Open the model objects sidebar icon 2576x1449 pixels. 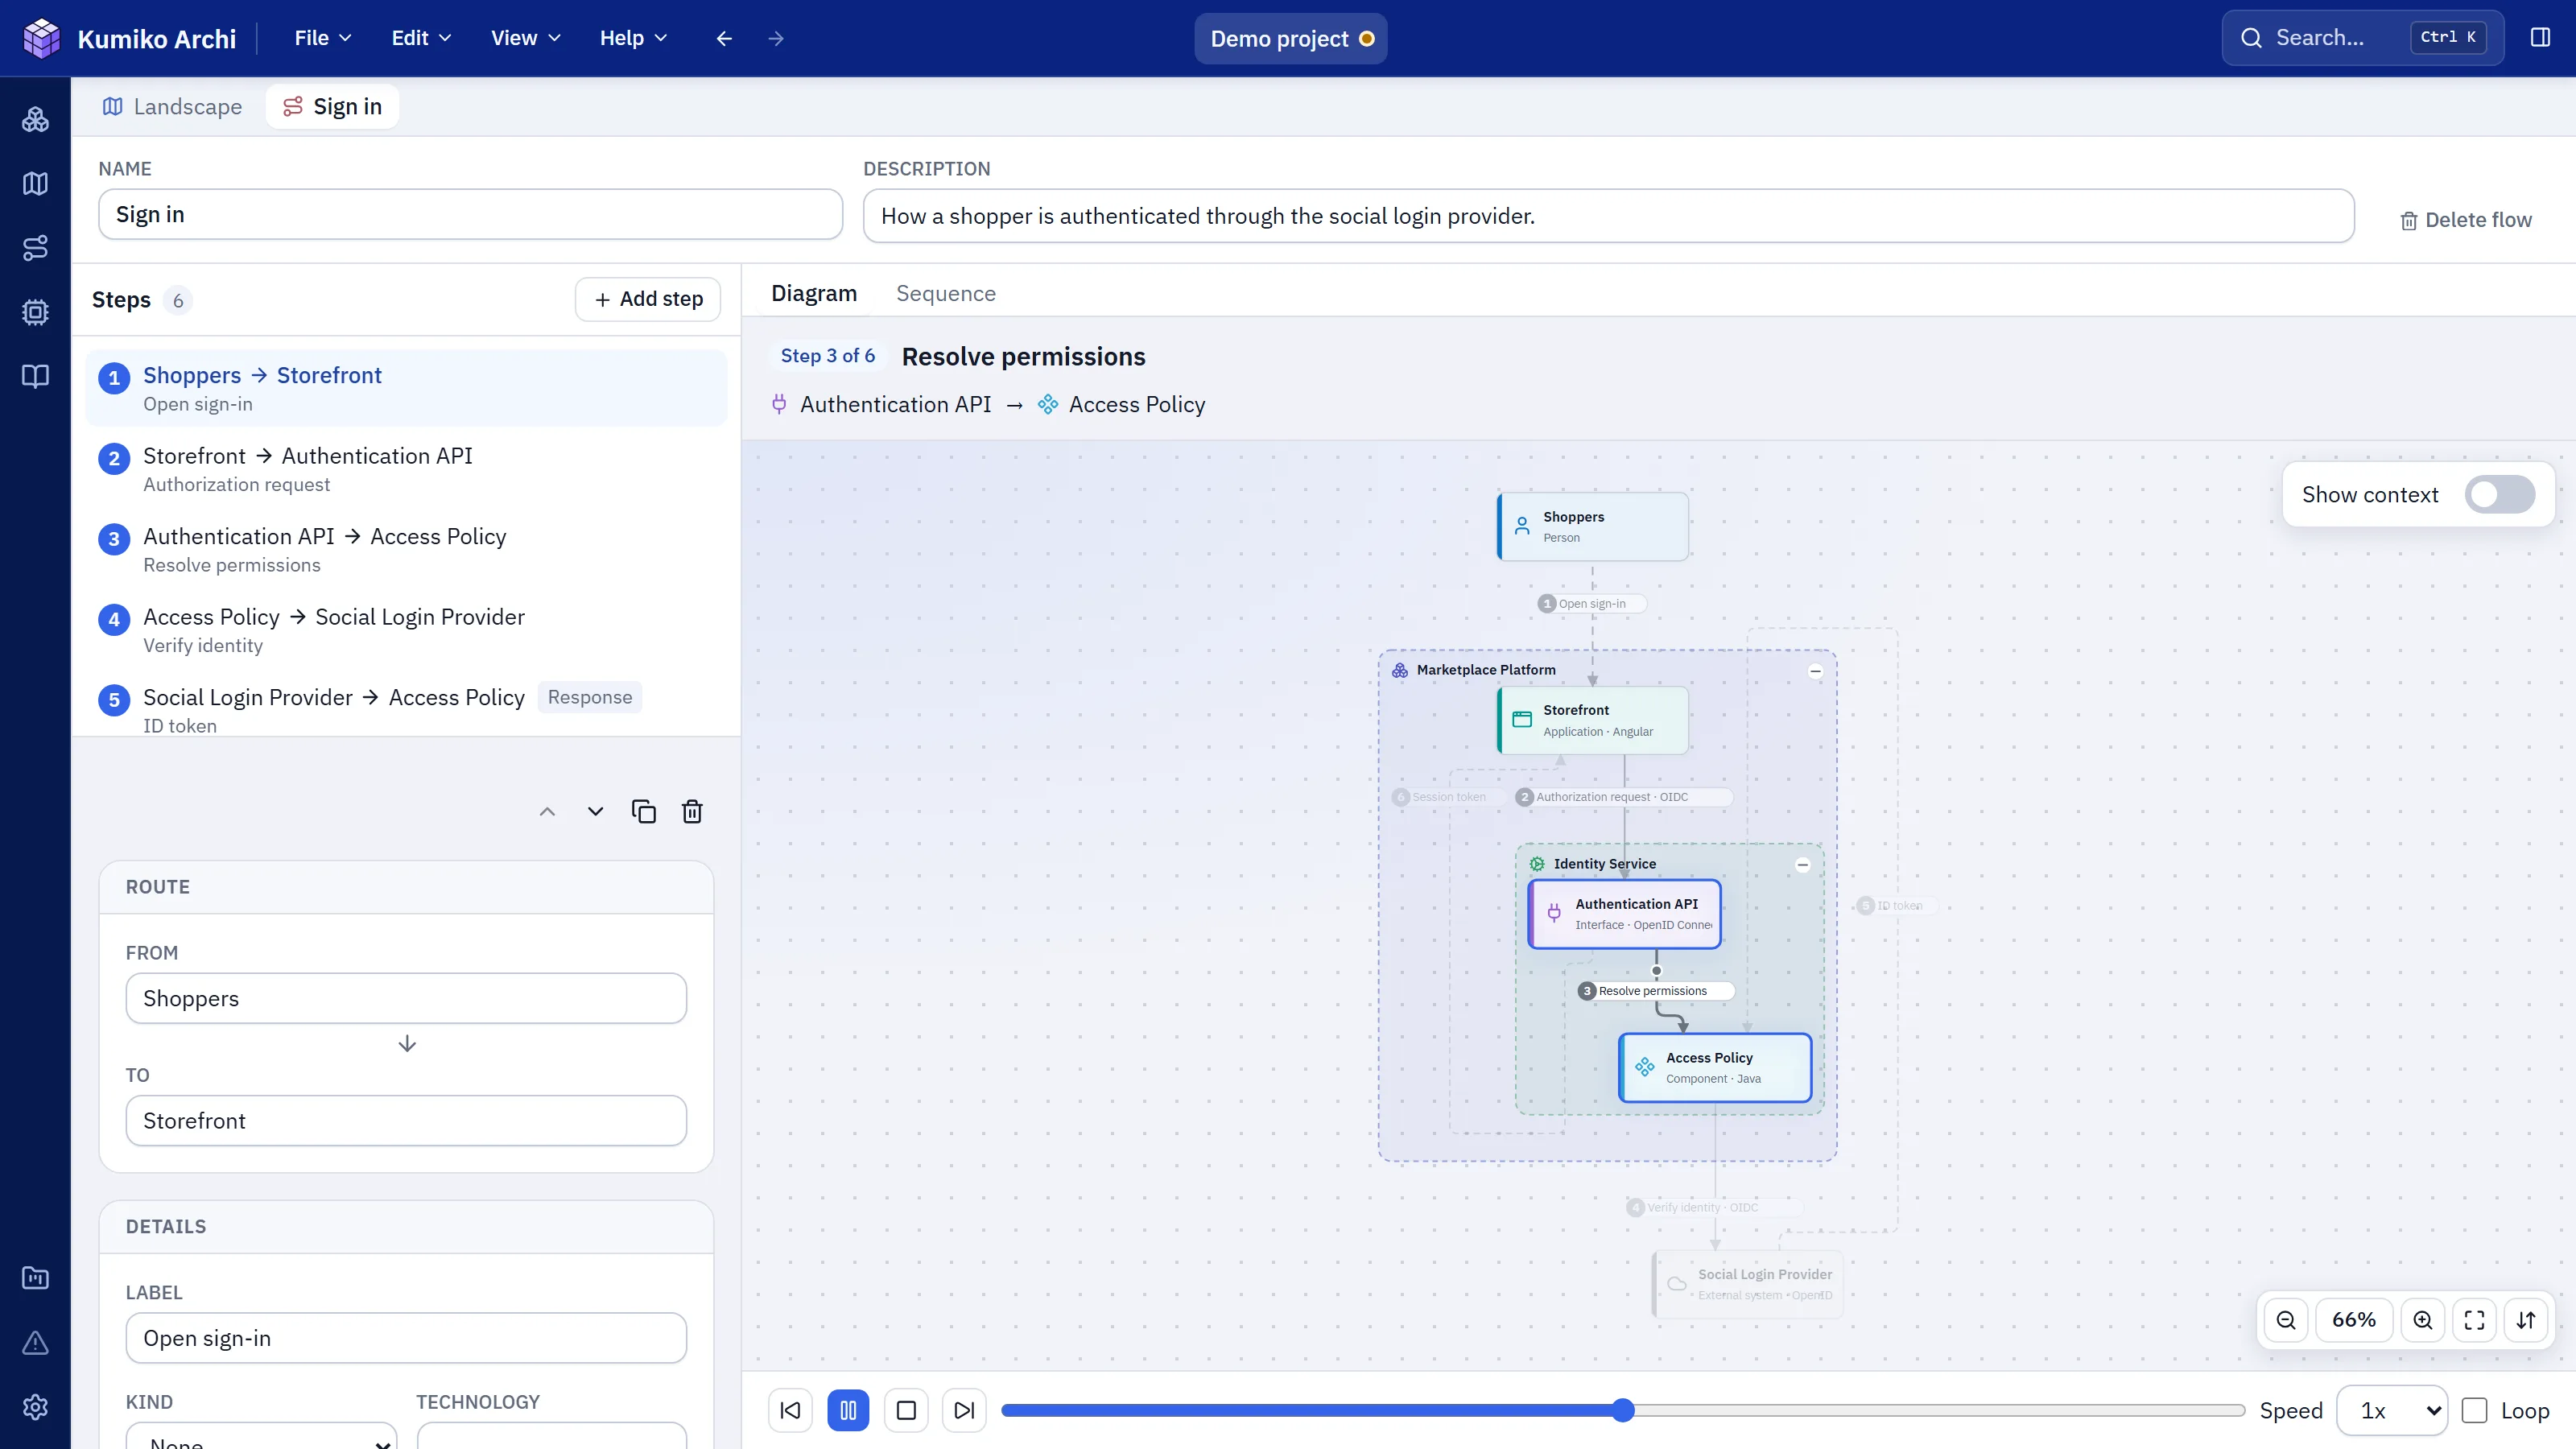pos(35,119)
